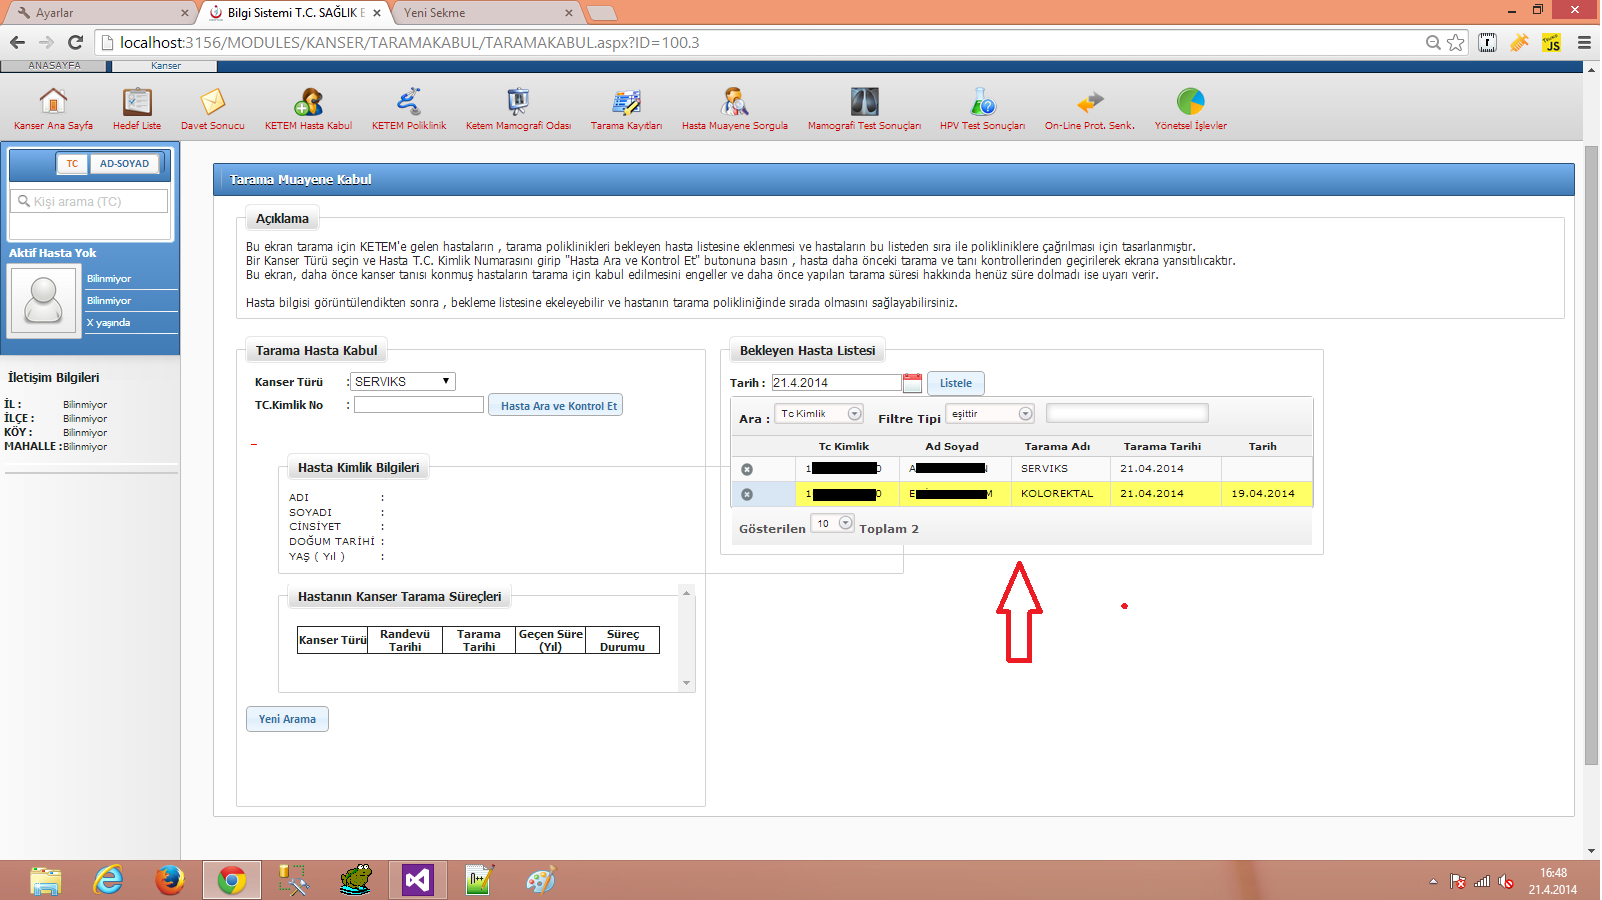Viewport: 1602px width, 900px height.
Task: Open Mamografi Test Sonuçları icon
Action: [864, 101]
